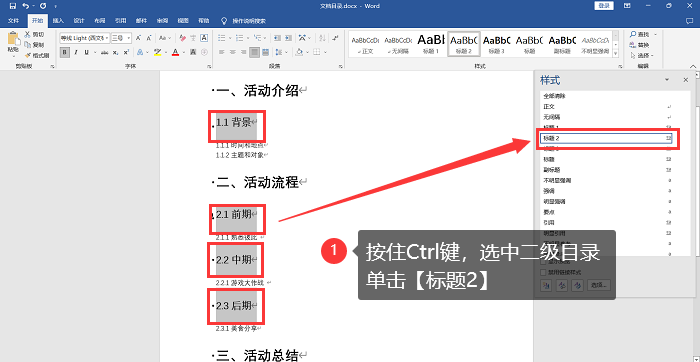Apply 标题 3 style from ribbon gallery

point(496,44)
